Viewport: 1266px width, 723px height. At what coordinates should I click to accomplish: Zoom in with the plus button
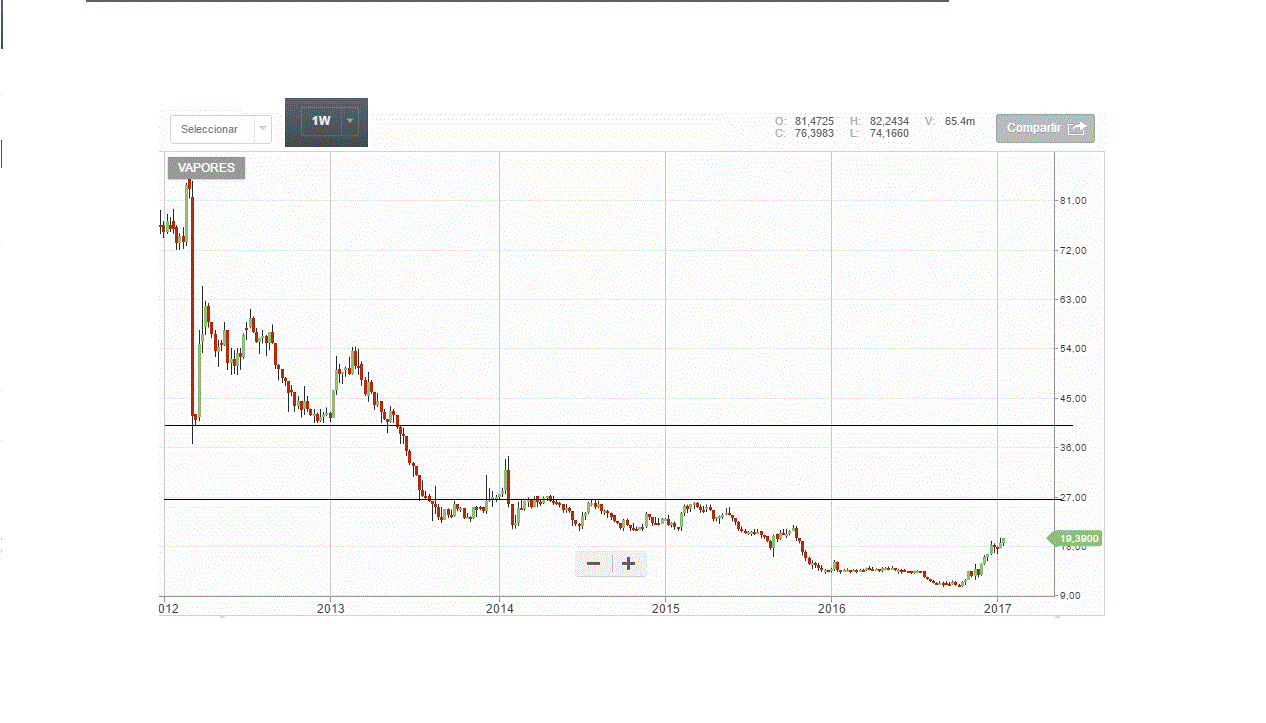point(628,564)
